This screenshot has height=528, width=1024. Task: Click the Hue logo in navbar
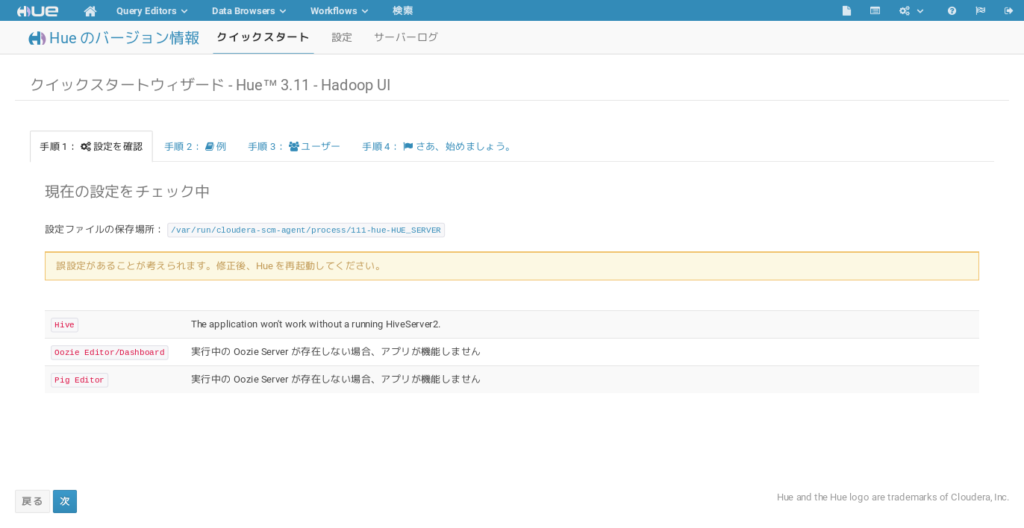coord(37,11)
